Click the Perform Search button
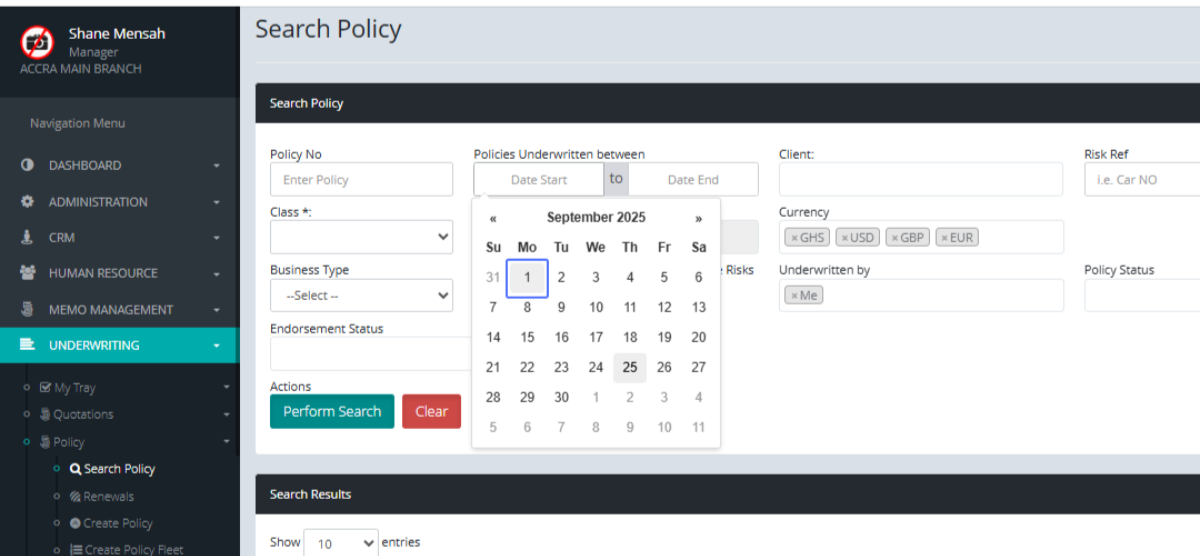 point(332,411)
